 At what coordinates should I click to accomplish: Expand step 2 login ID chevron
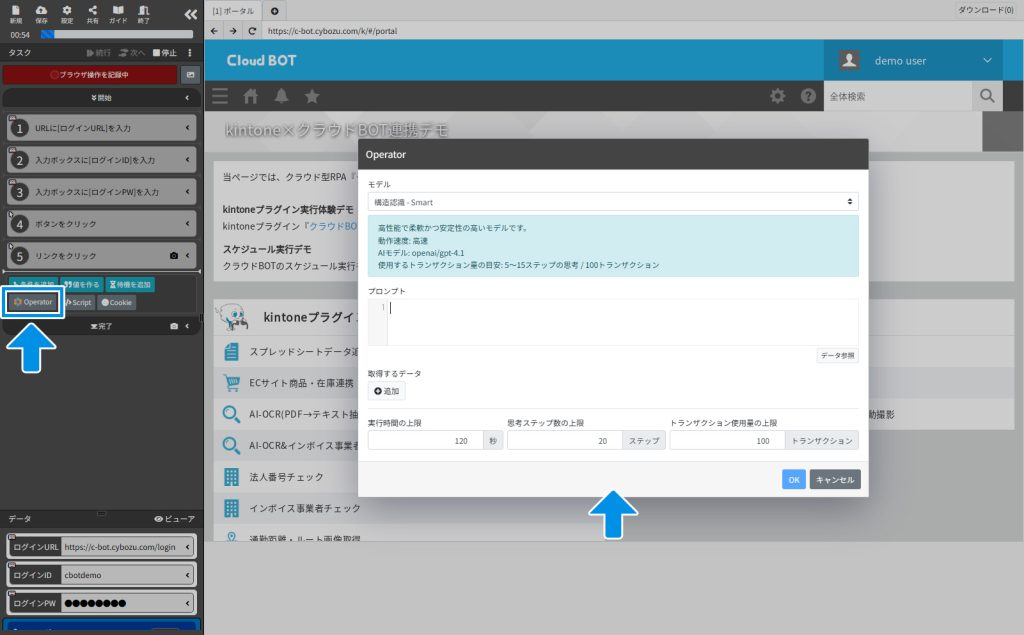[x=187, y=160]
